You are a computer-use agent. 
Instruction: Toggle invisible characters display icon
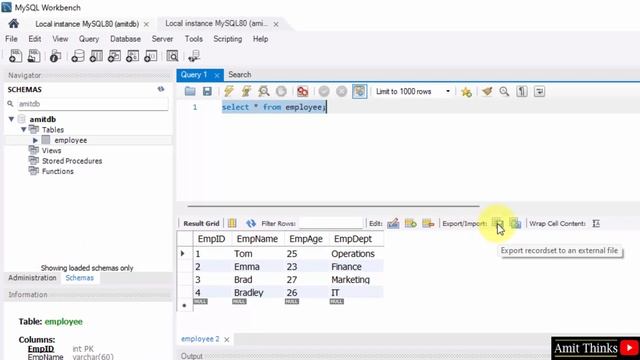tap(522, 91)
